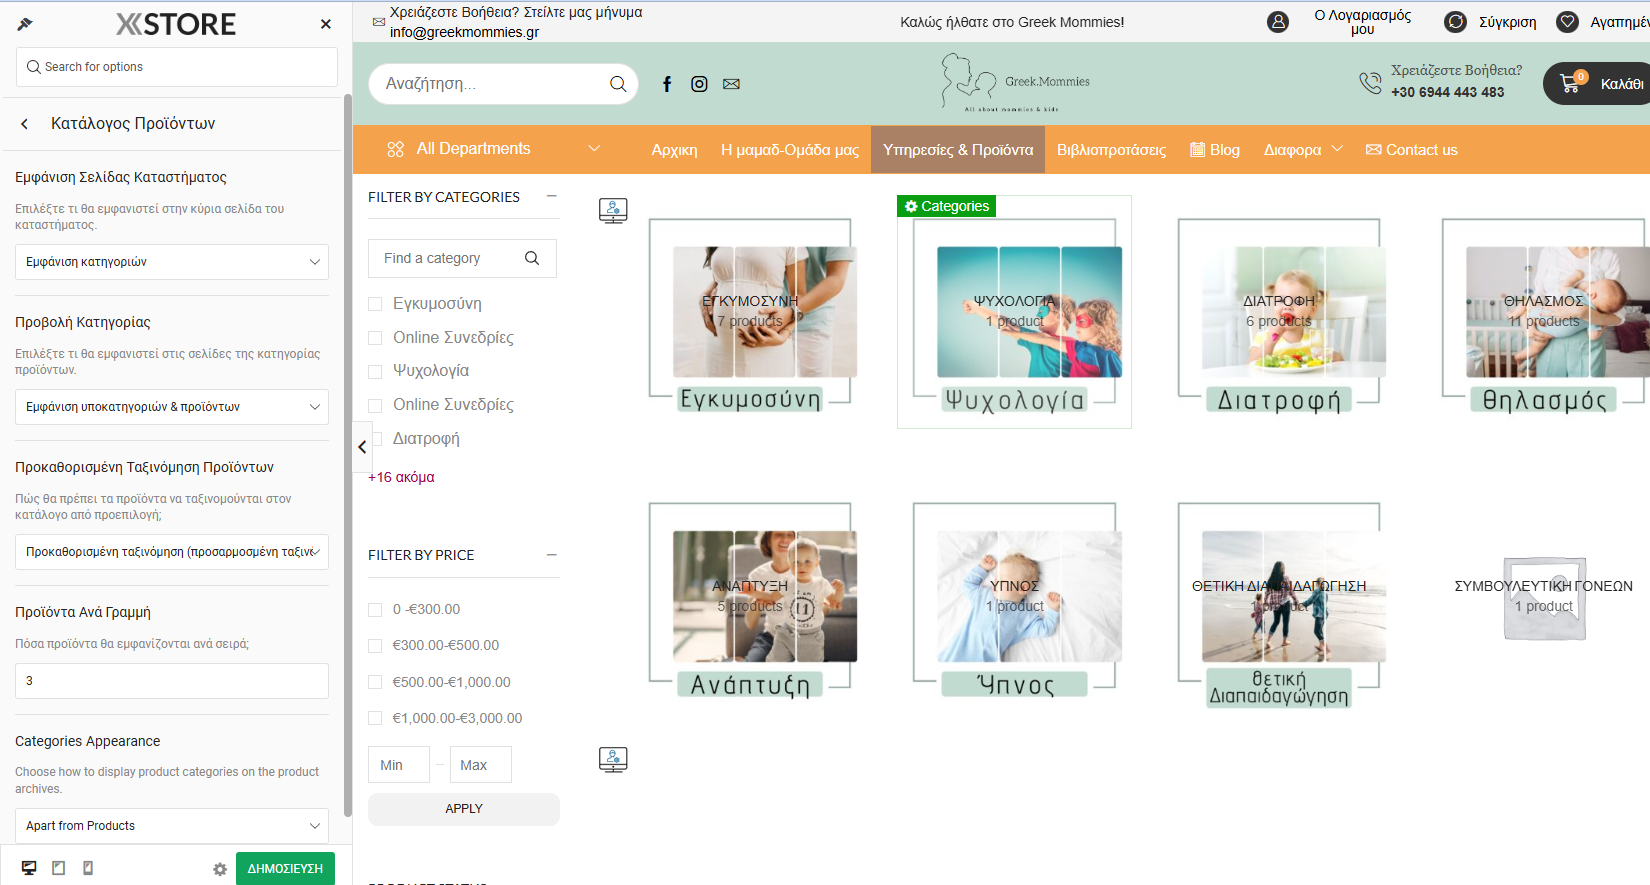1650x885 pixels.
Task: Switch to tablet preview mode
Action: [x=59, y=868]
